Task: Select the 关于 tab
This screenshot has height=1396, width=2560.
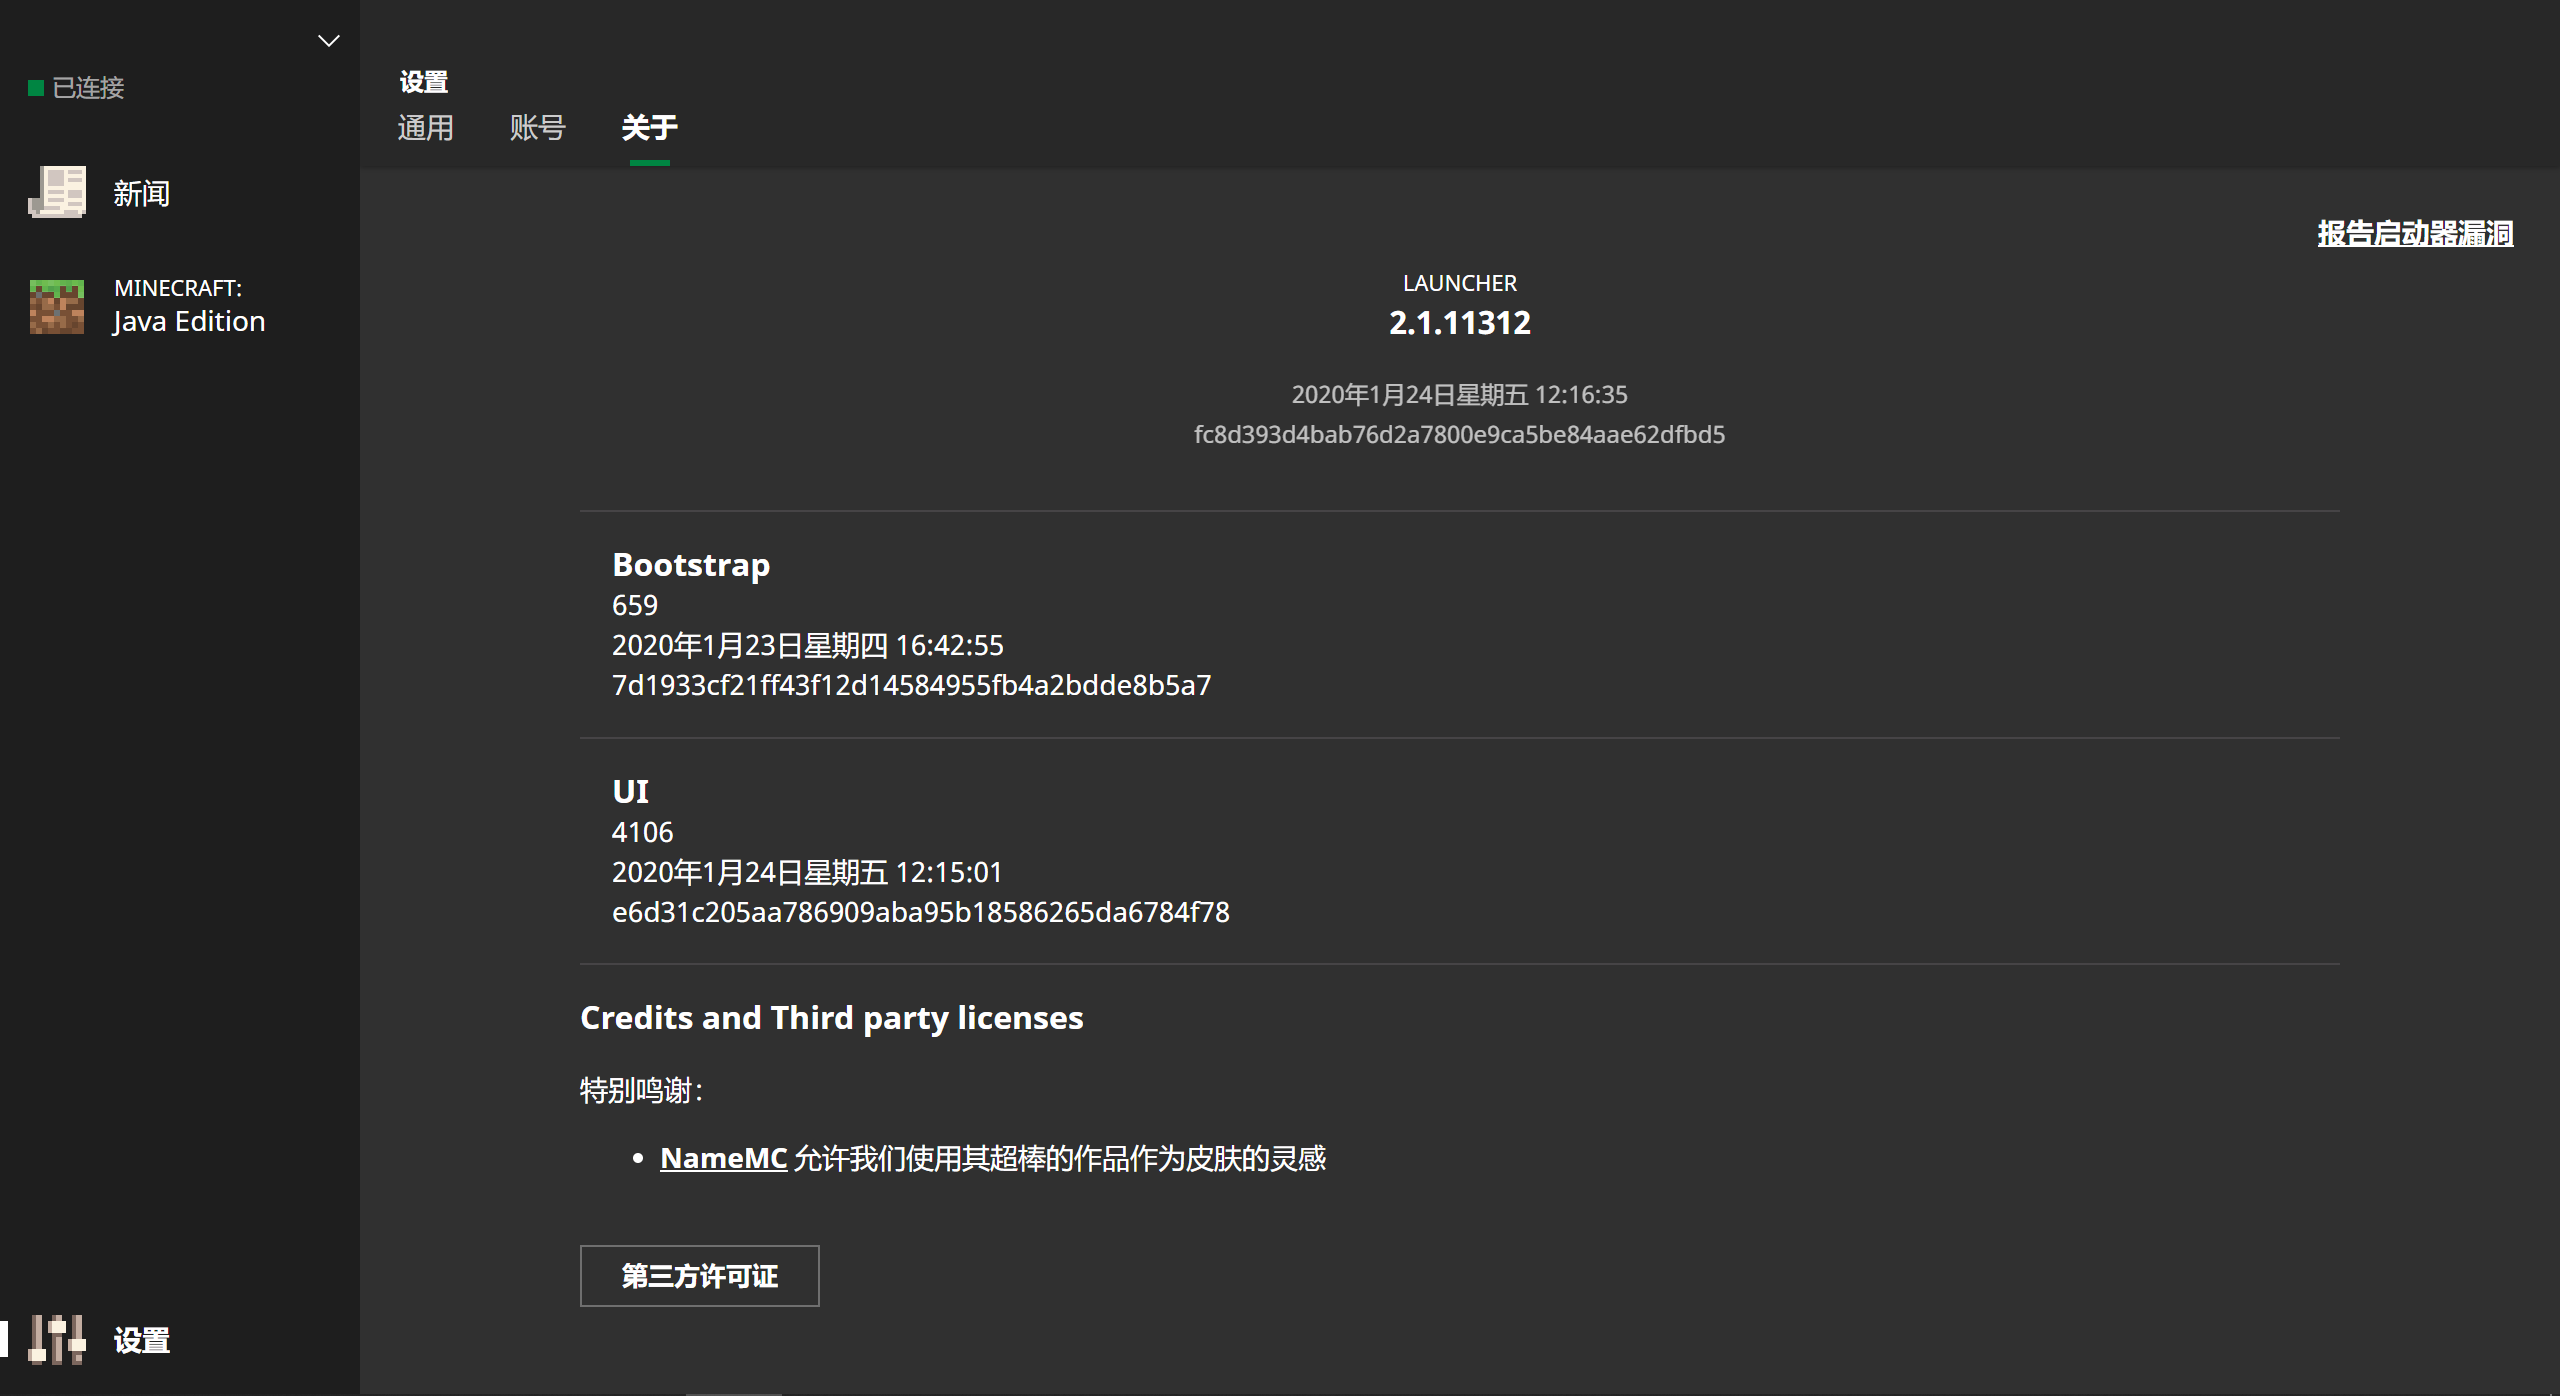Action: click(x=649, y=128)
